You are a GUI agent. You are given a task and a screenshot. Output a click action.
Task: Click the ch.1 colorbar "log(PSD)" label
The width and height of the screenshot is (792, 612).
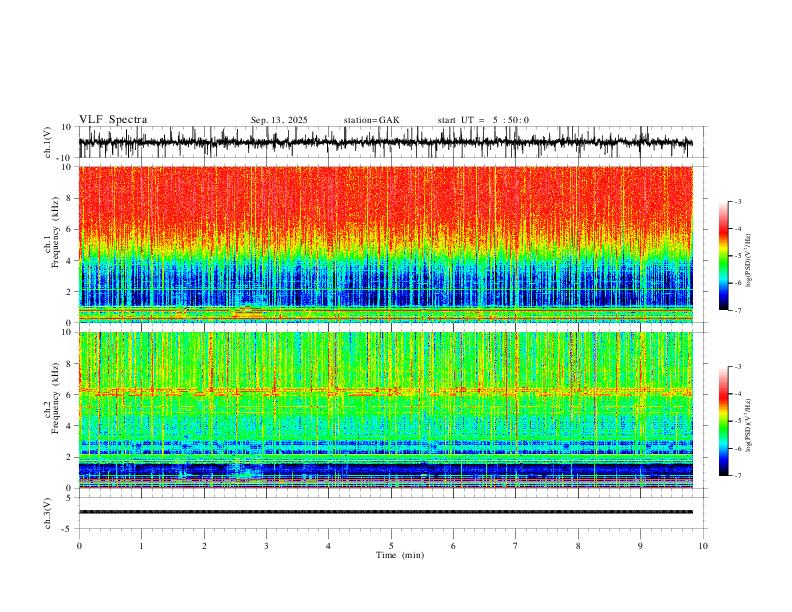[x=748, y=261]
